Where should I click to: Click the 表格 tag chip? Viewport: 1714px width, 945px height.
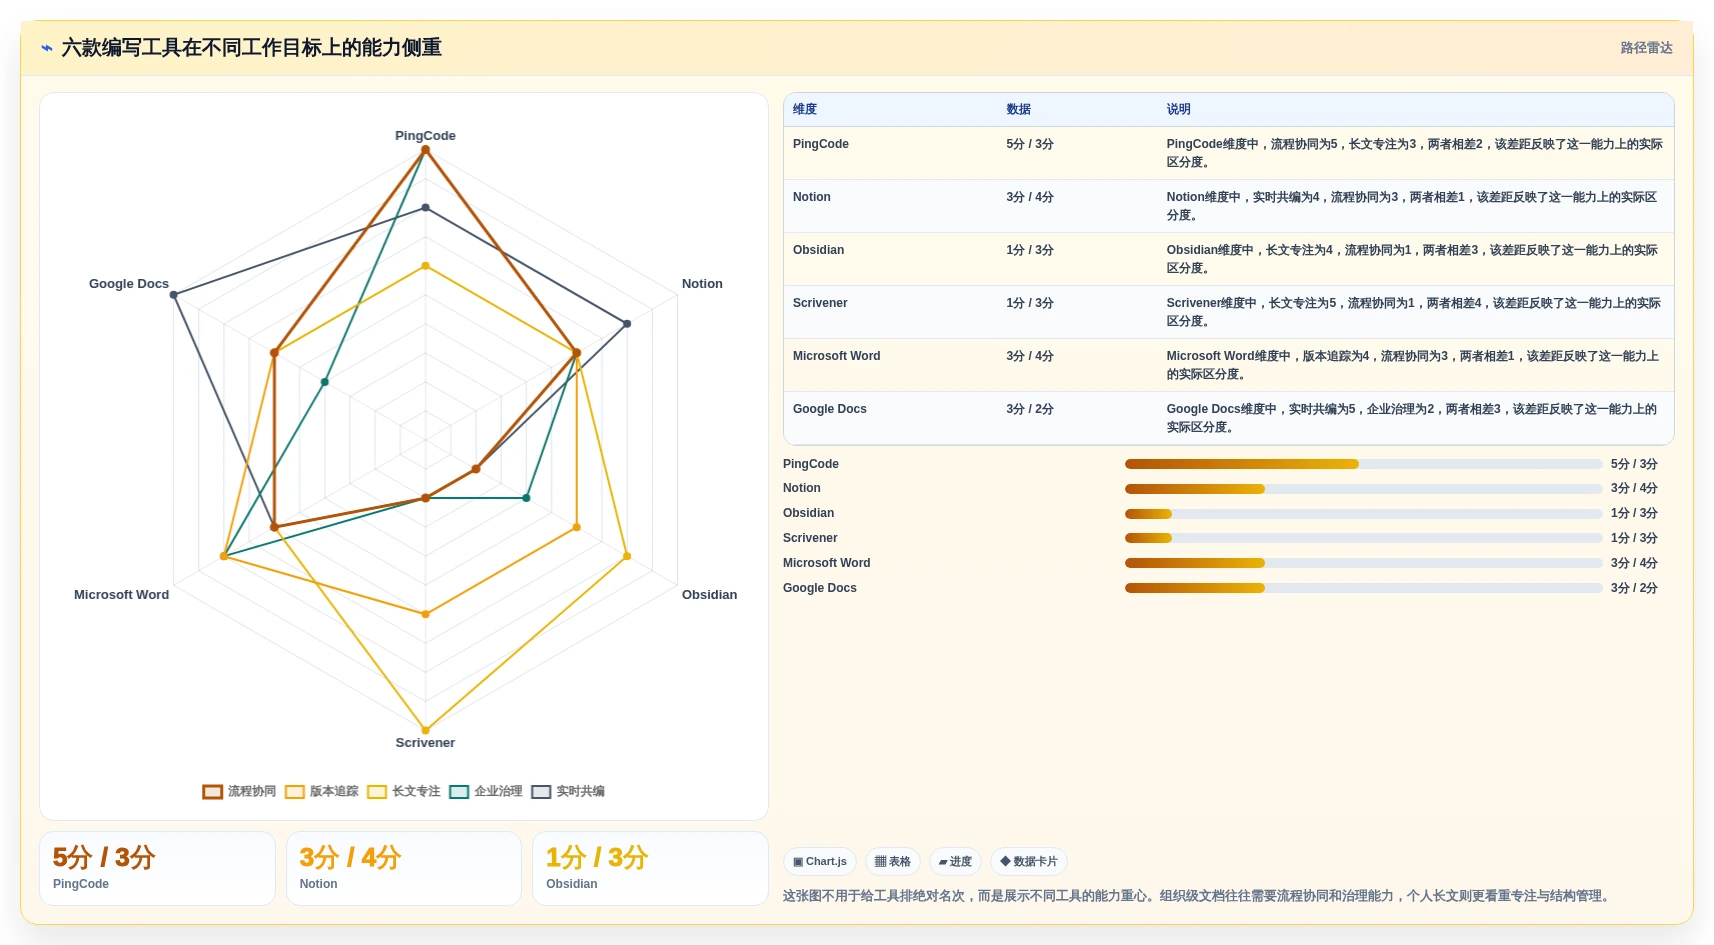(x=893, y=861)
